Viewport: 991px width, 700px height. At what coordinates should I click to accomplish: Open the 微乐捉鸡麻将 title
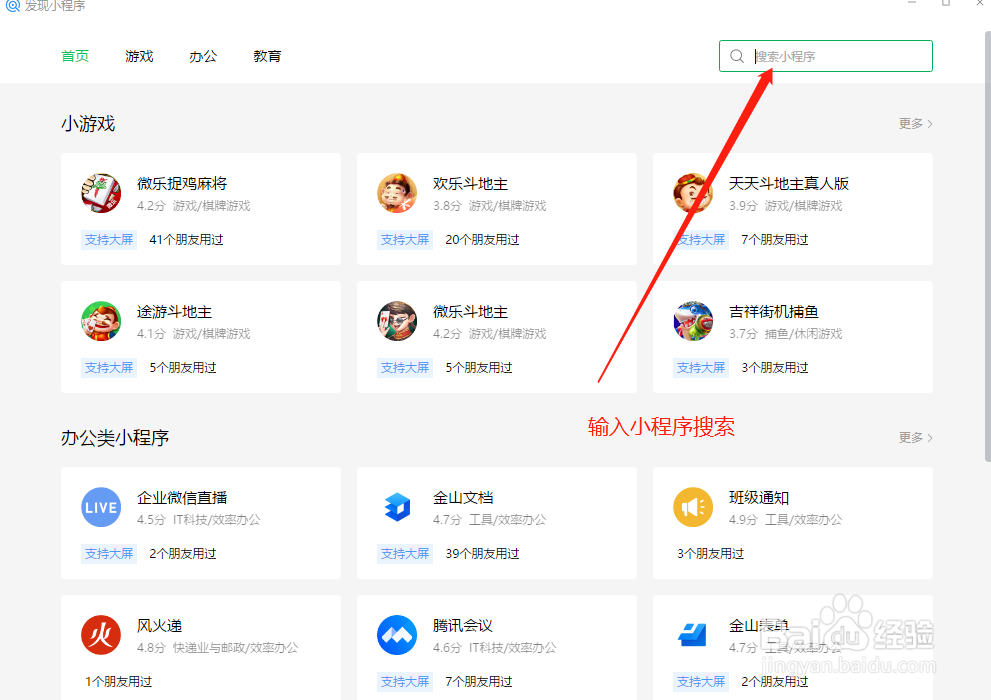click(182, 184)
